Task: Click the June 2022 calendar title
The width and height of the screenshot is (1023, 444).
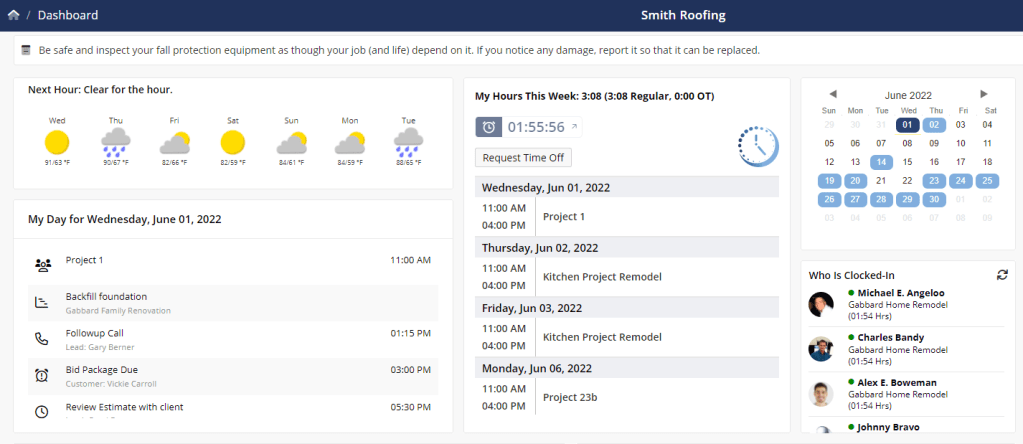Action: [x=908, y=95]
